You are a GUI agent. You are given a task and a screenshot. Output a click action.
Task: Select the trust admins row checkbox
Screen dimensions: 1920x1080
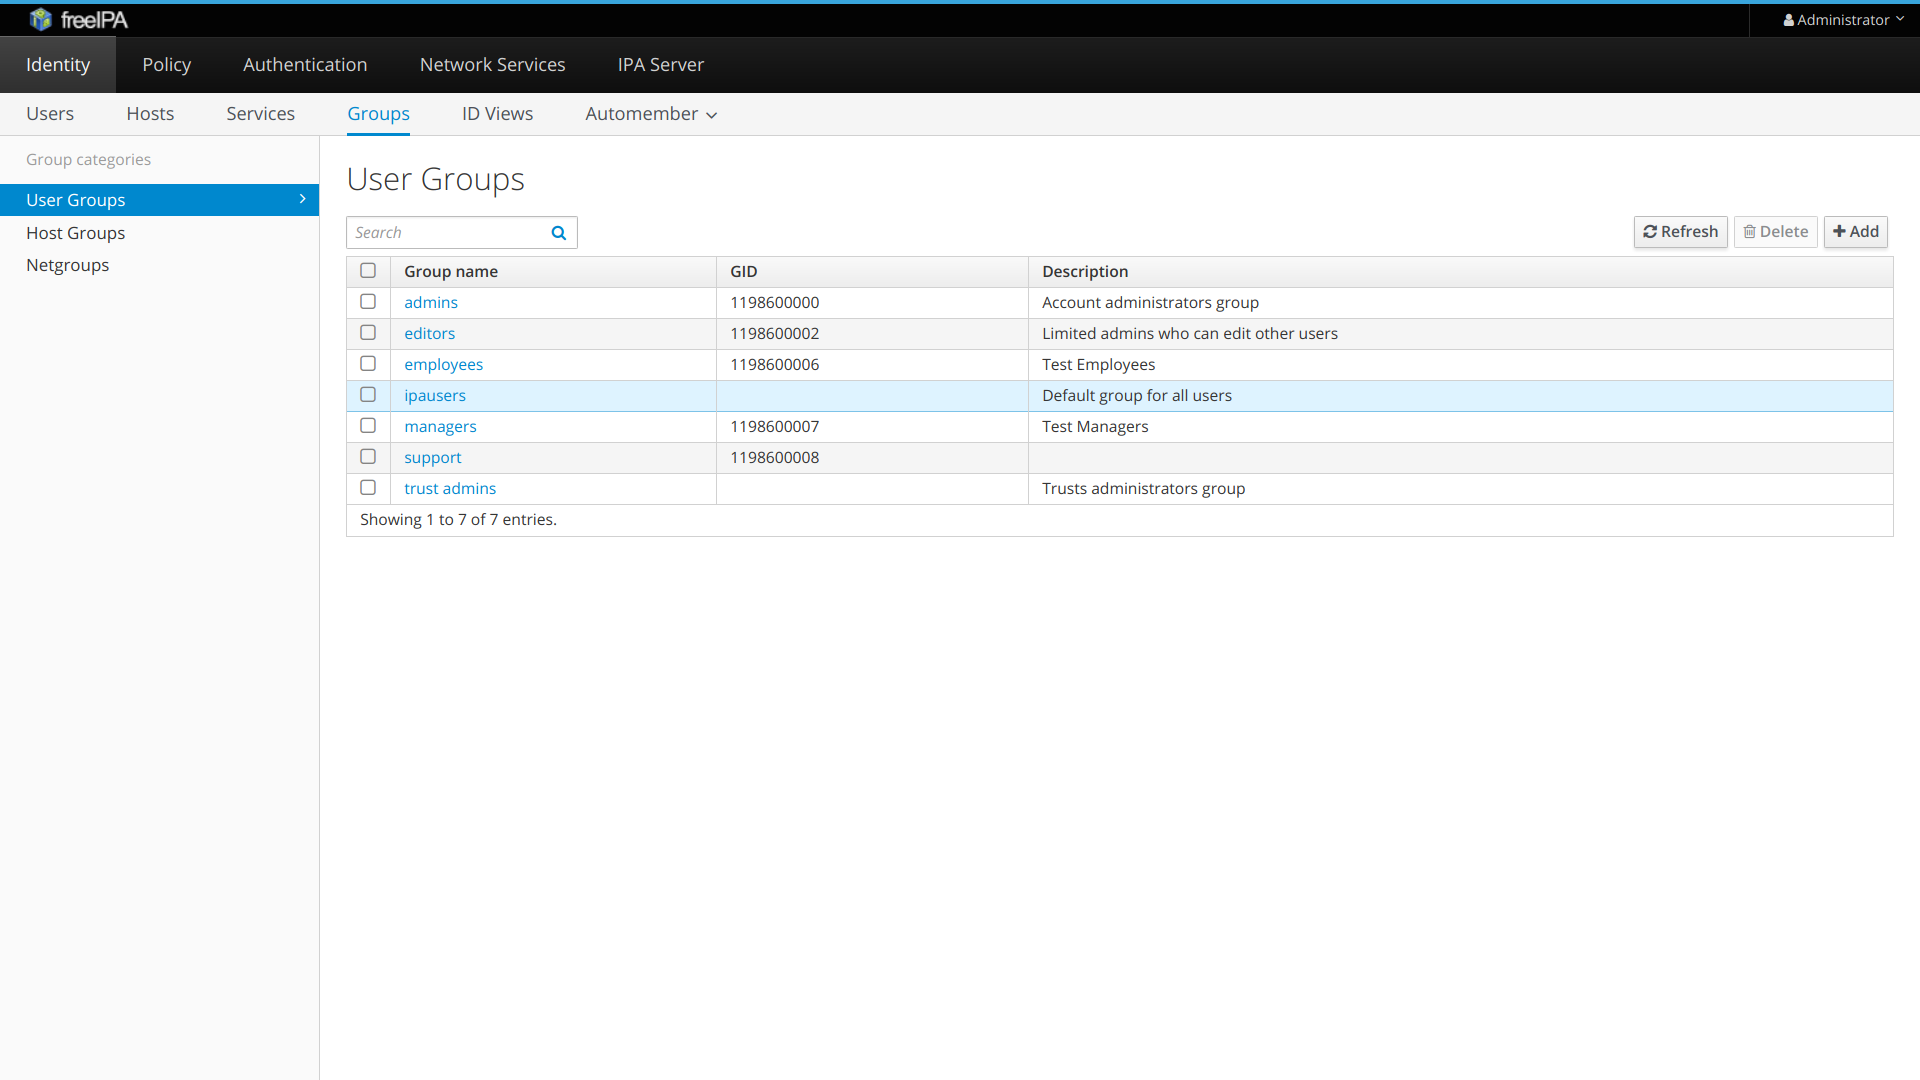pos(368,488)
